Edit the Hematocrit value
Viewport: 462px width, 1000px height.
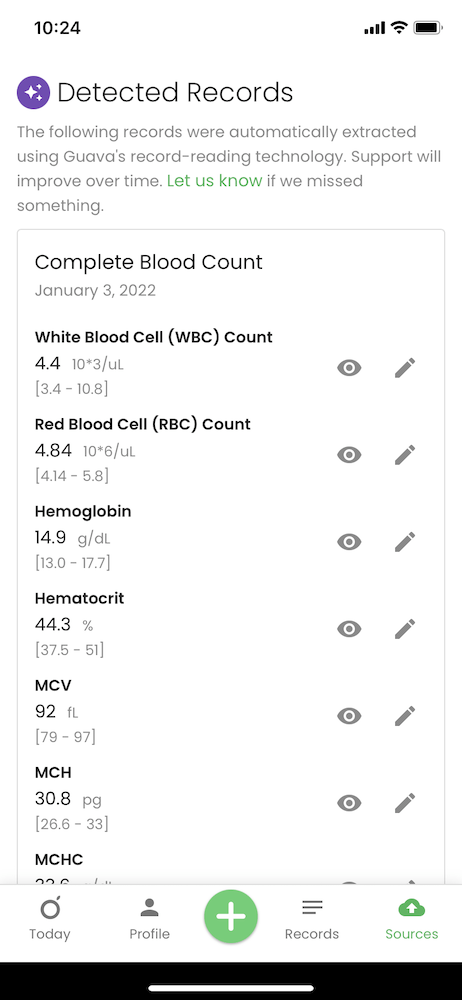tap(405, 629)
